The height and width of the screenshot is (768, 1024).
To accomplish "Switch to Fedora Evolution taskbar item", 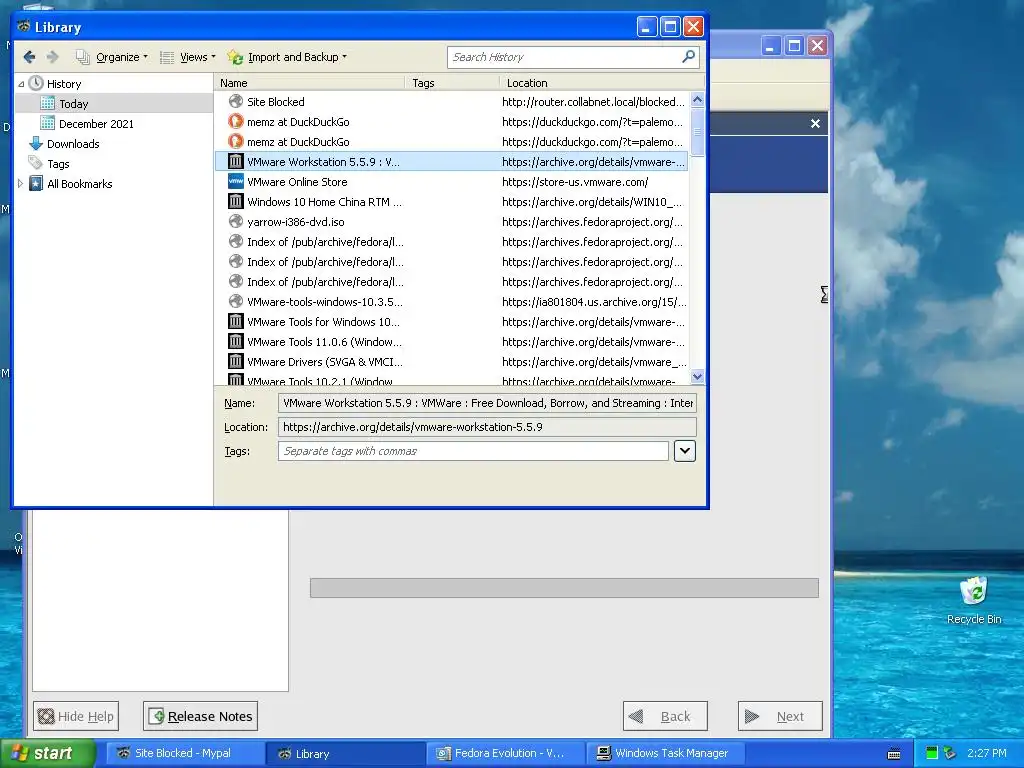I will pos(504,753).
